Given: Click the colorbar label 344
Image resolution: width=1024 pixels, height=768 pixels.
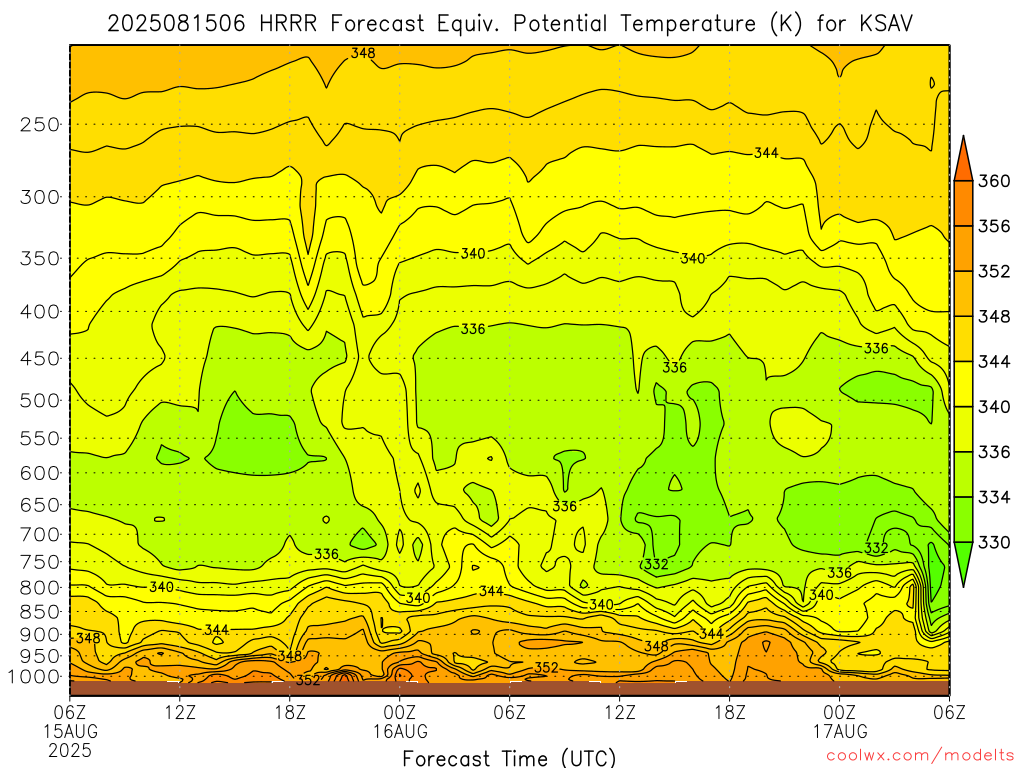Looking at the screenshot, I should click(994, 361).
